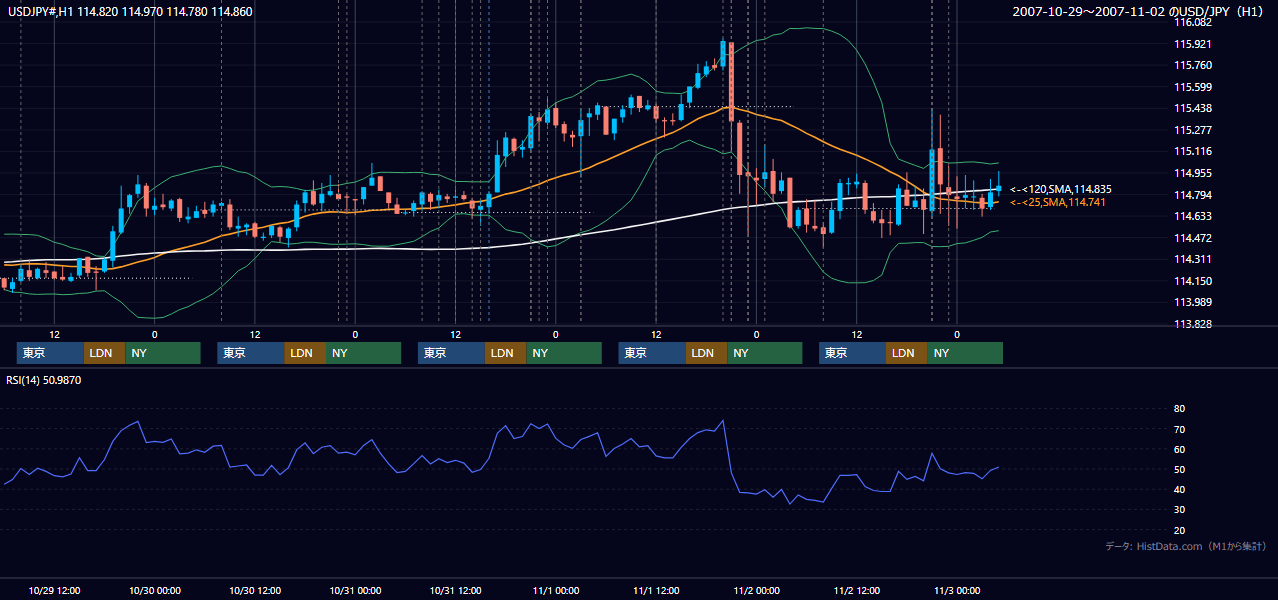Click the 114.794 price label
Viewport: 1278px width, 600px height.
pyautogui.click(x=1194, y=195)
